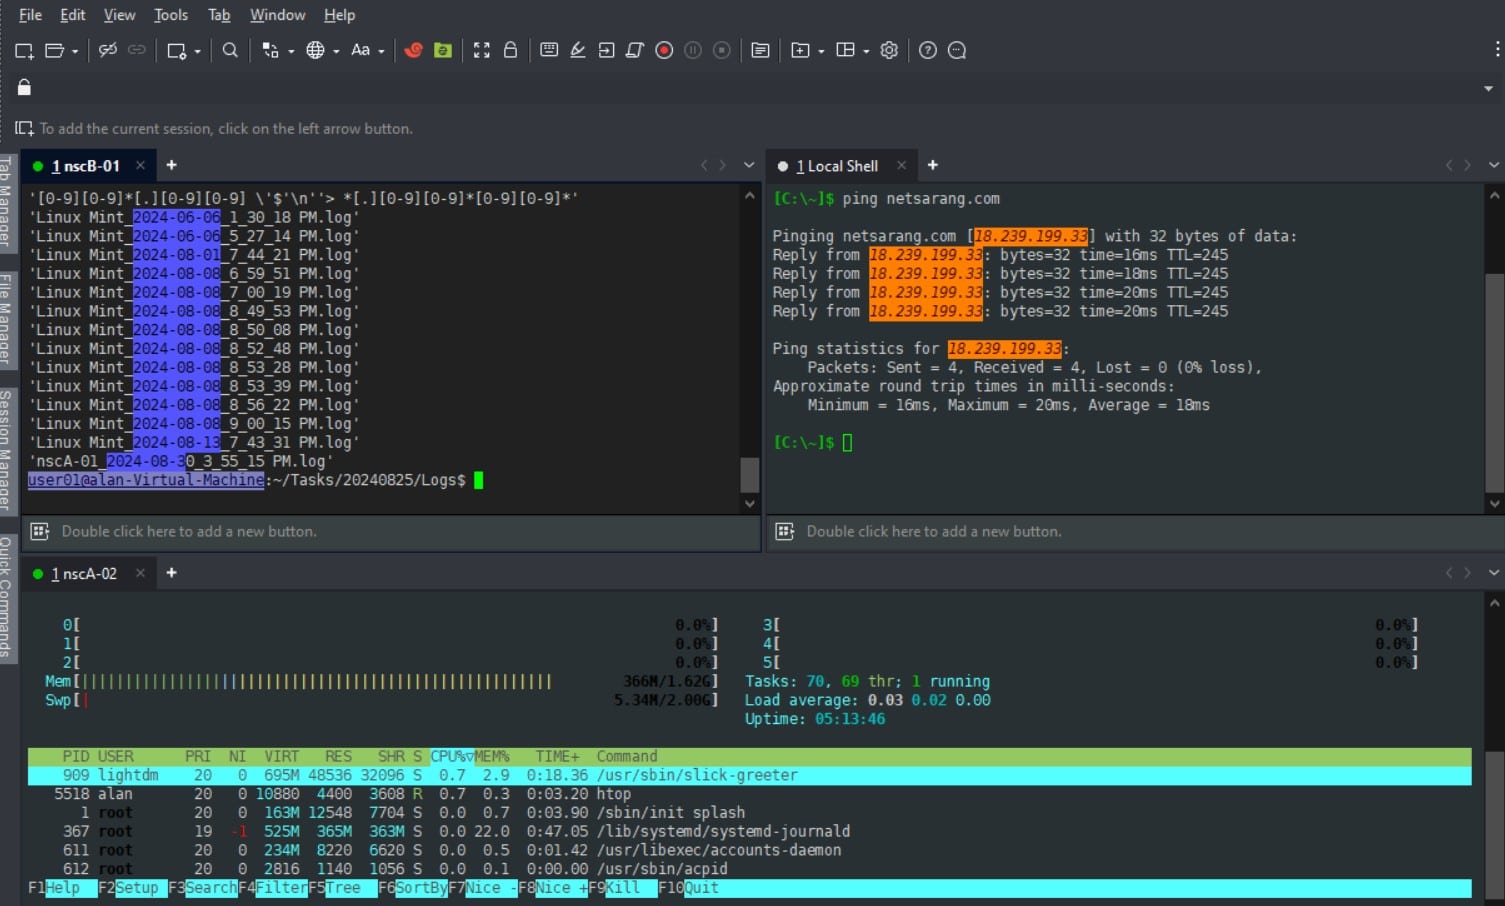The height and width of the screenshot is (906, 1505).
Task: Click the Encoding globe icon
Action: [315, 50]
